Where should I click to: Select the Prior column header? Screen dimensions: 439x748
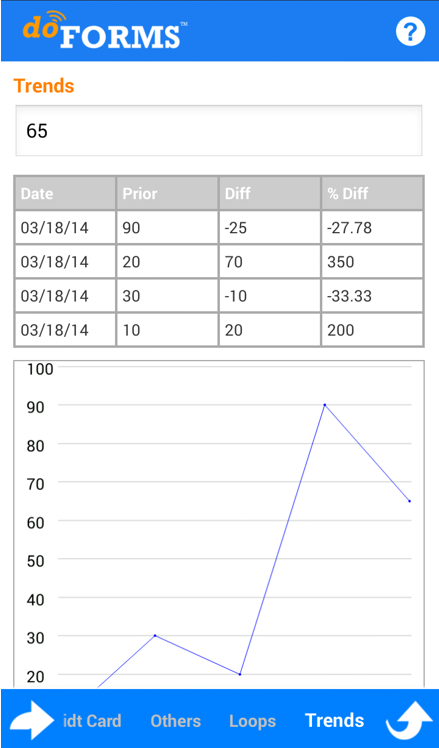167,193
